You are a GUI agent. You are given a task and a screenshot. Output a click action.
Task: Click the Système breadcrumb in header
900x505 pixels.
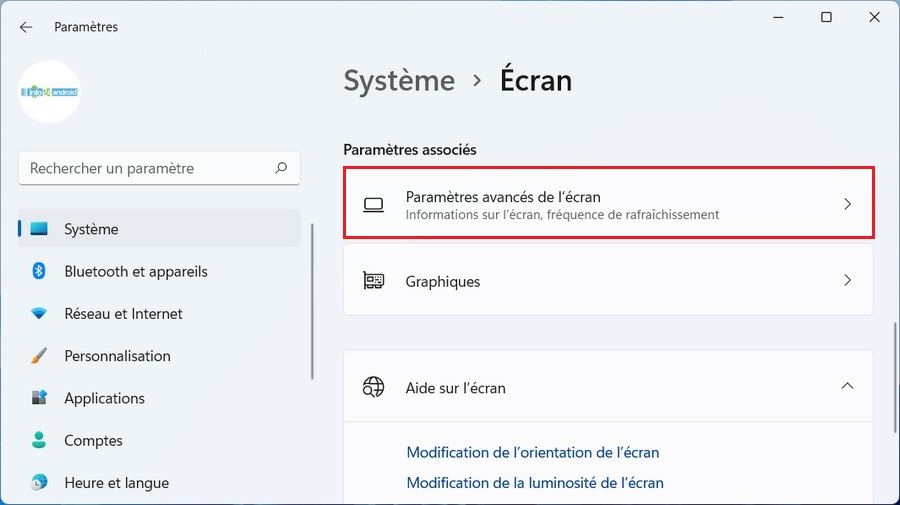pyautogui.click(x=399, y=81)
